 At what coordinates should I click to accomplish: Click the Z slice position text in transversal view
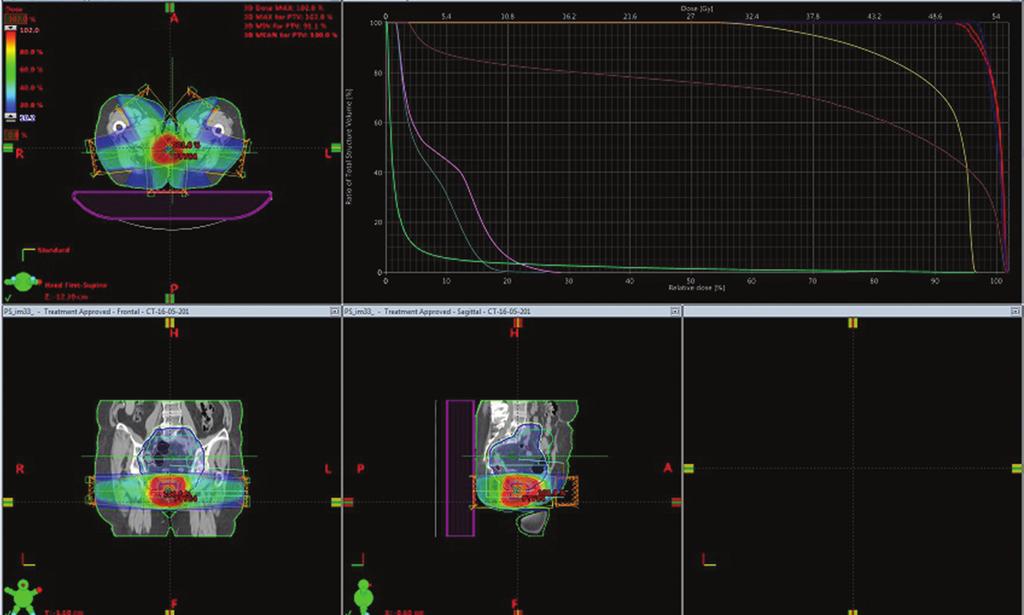coord(65,297)
